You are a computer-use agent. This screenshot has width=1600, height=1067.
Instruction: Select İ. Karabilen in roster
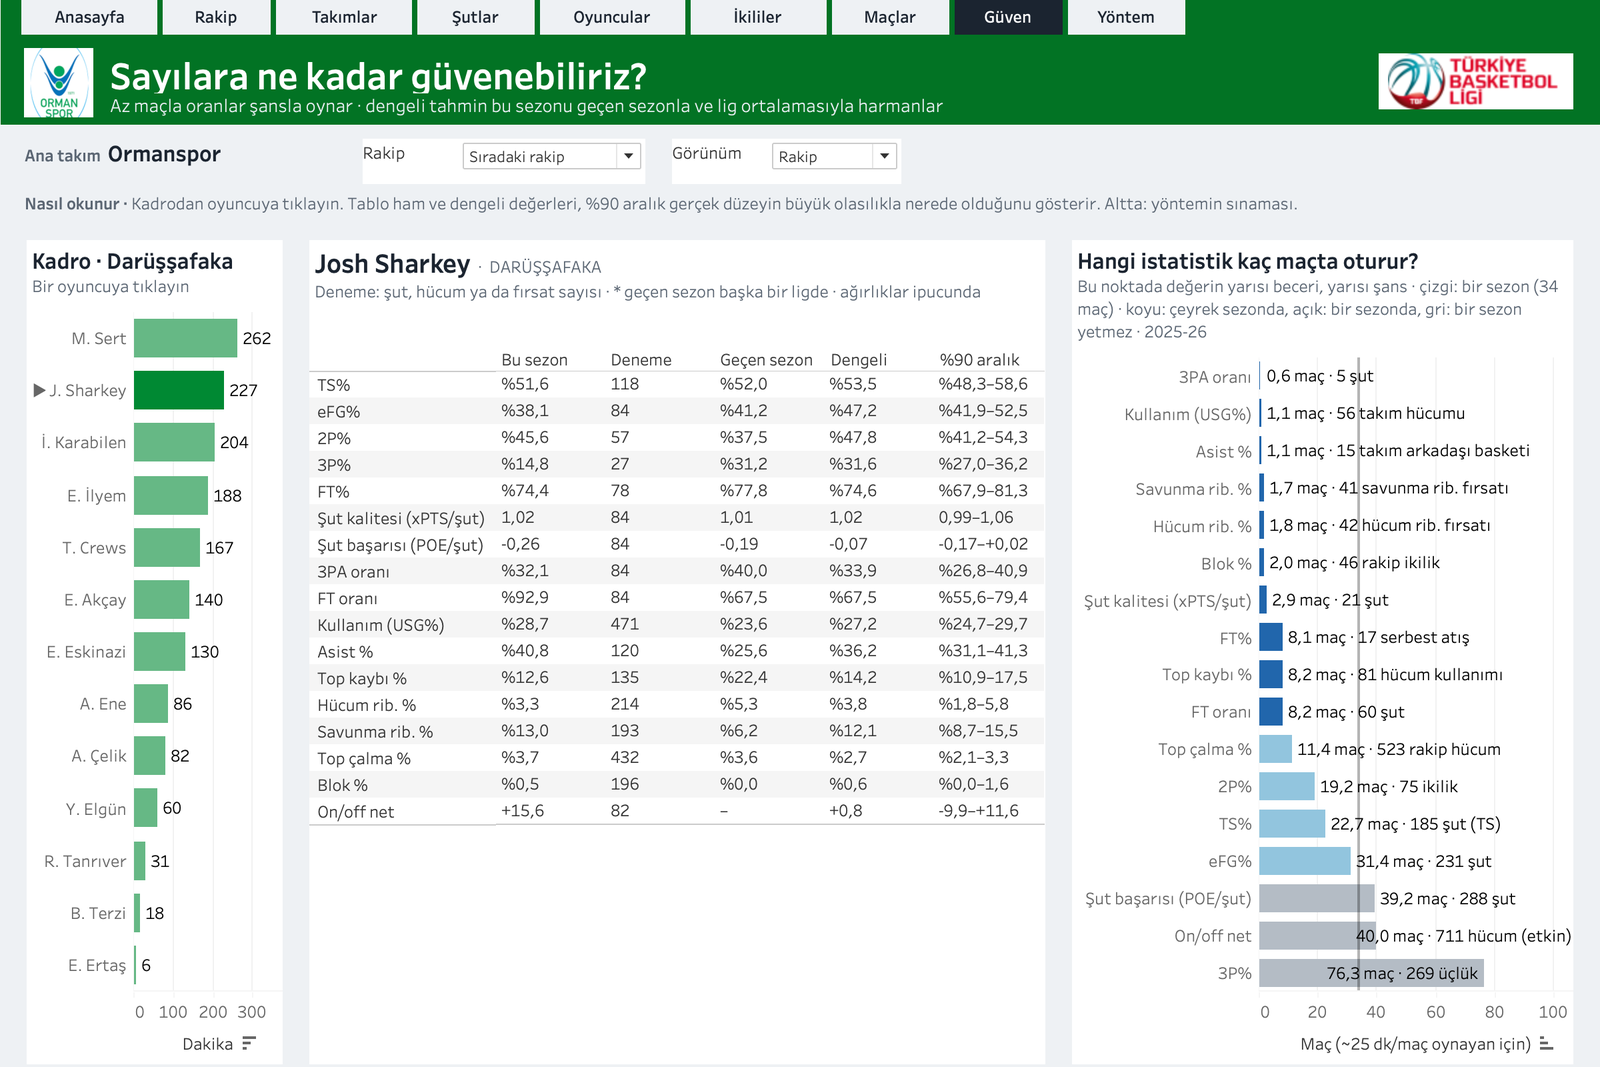[174, 442]
